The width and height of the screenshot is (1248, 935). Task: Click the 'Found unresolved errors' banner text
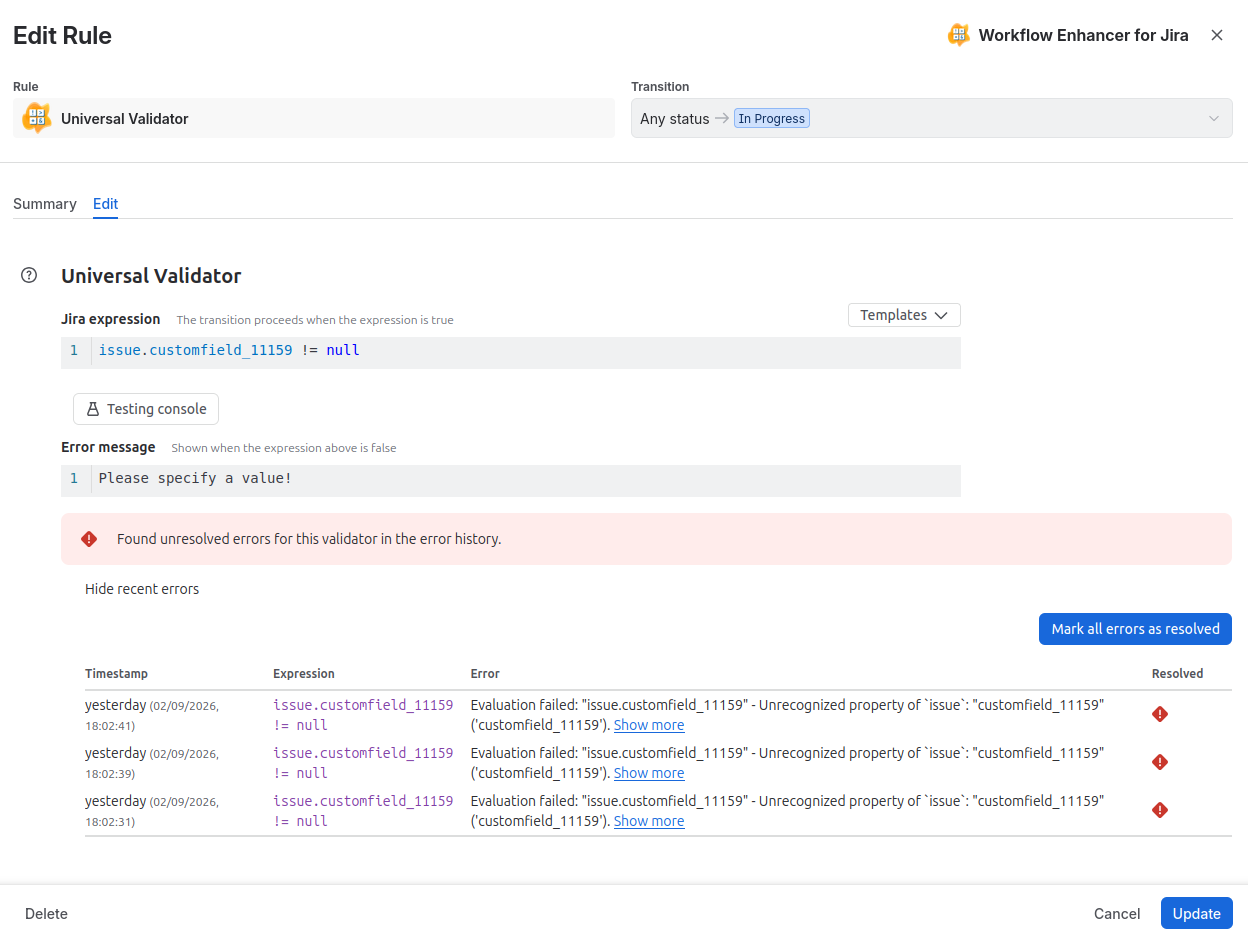pyautogui.click(x=309, y=539)
